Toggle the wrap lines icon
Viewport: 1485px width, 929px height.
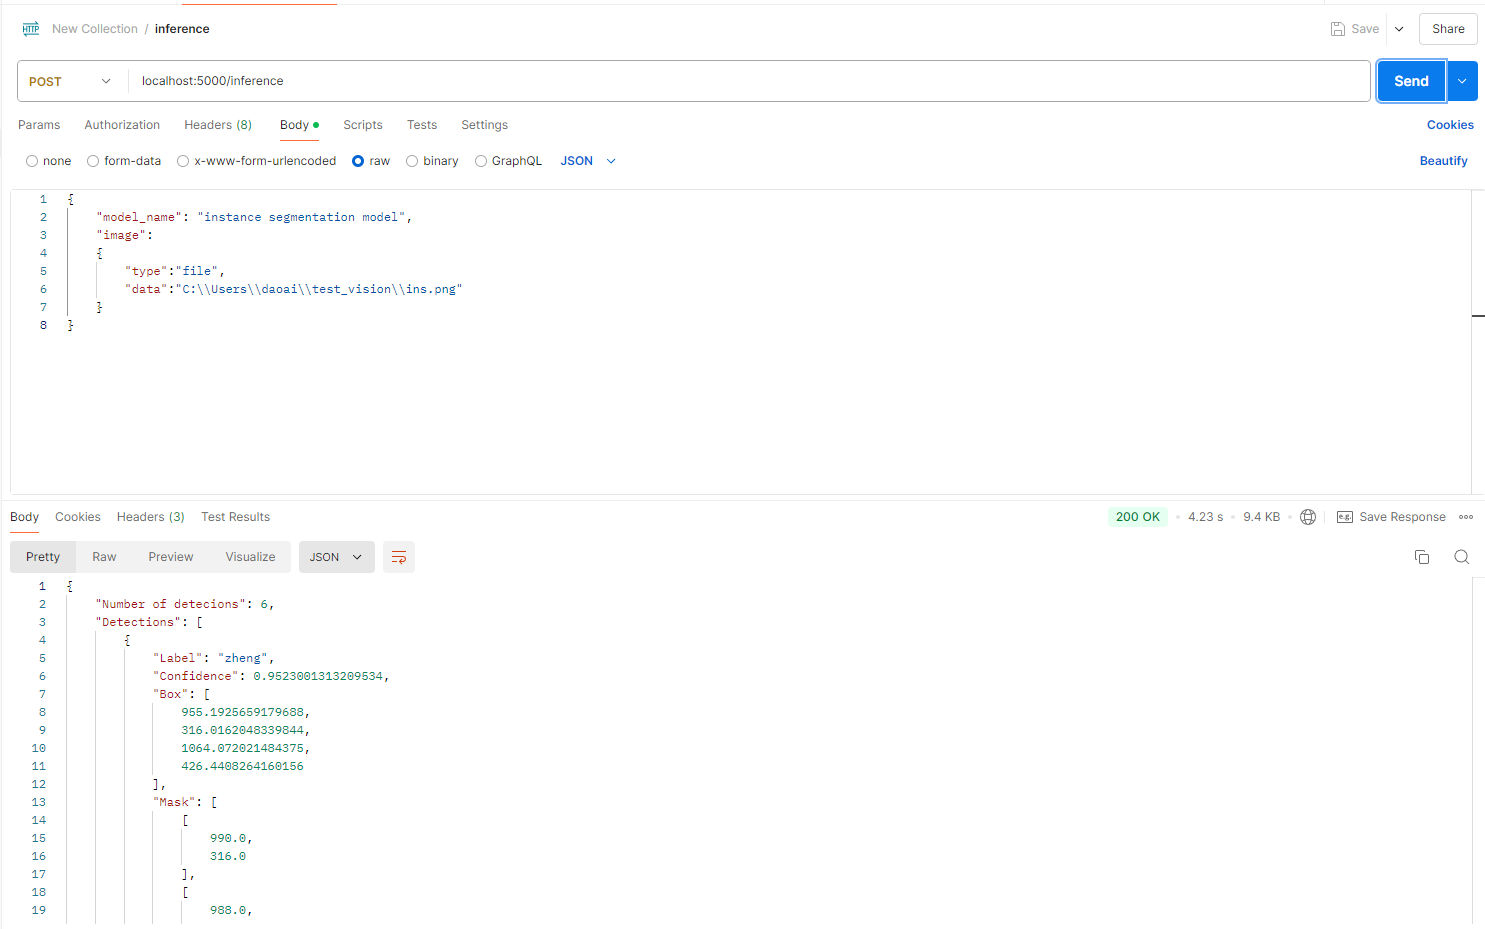coord(399,557)
